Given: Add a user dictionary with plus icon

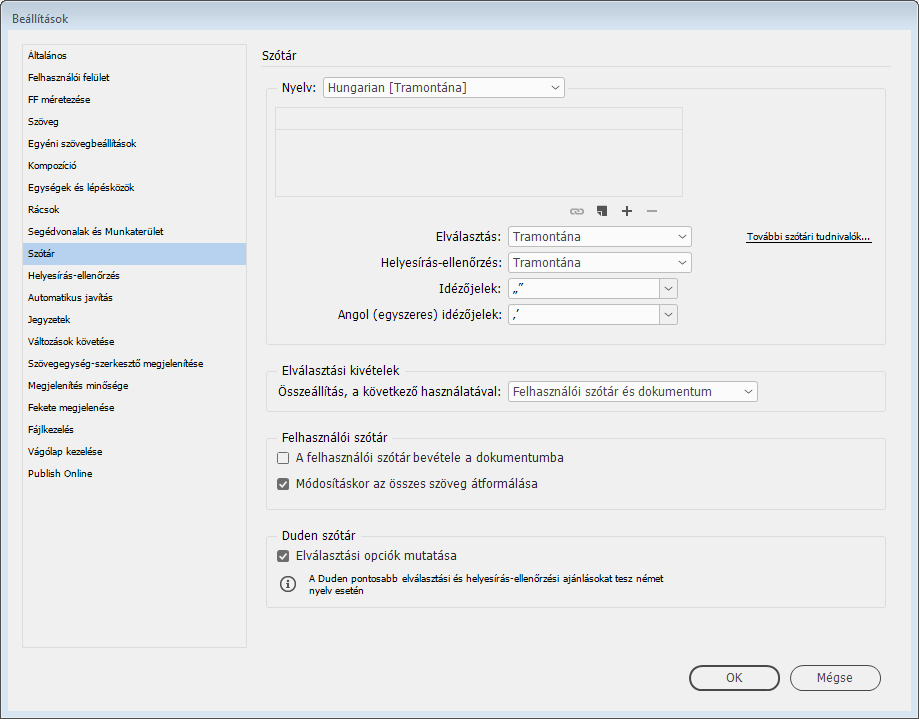Looking at the screenshot, I should click(x=627, y=211).
